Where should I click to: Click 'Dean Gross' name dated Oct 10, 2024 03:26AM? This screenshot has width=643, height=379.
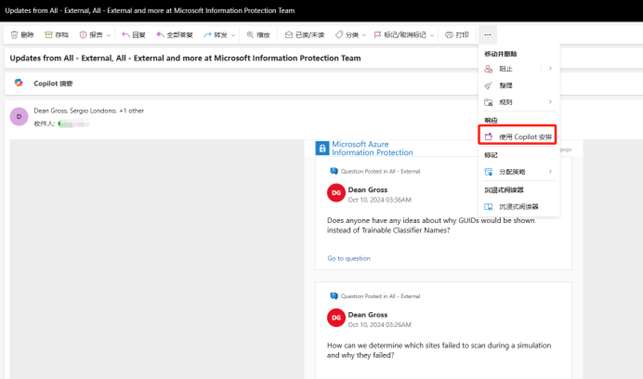(x=368, y=315)
